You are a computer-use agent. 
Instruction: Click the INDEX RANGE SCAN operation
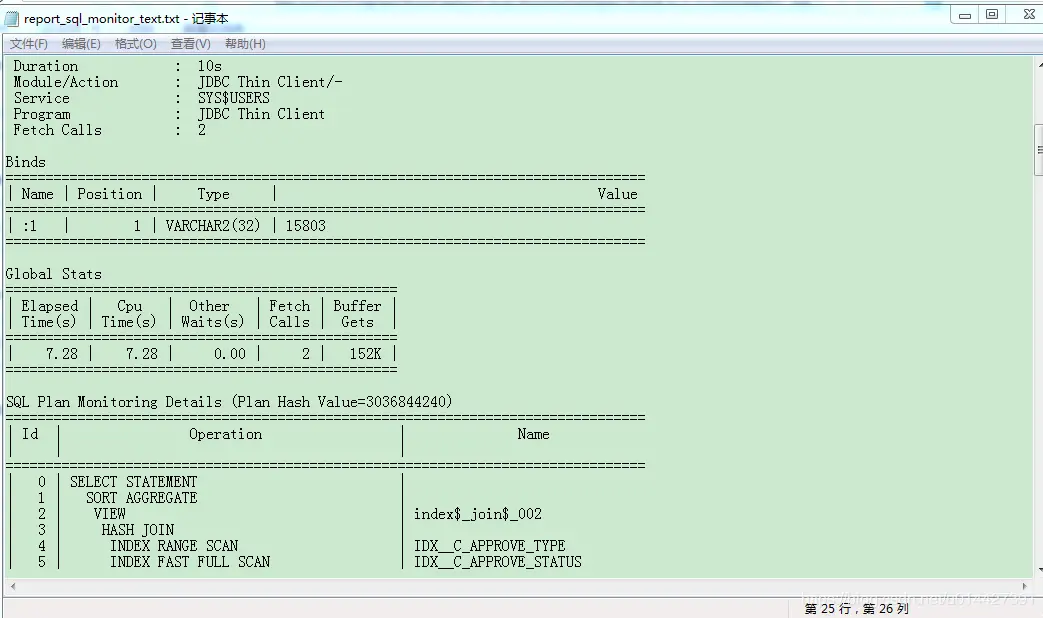click(174, 545)
